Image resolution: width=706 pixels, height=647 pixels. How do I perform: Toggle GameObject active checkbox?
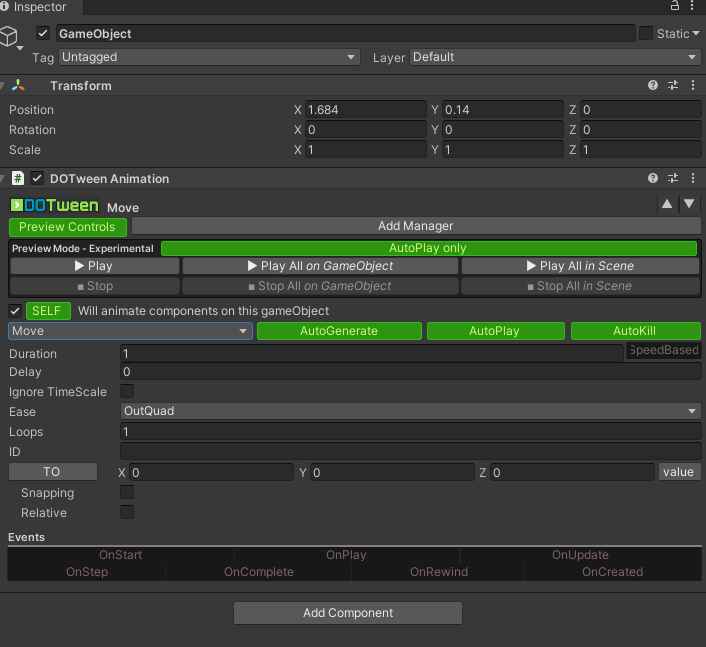tap(43, 33)
